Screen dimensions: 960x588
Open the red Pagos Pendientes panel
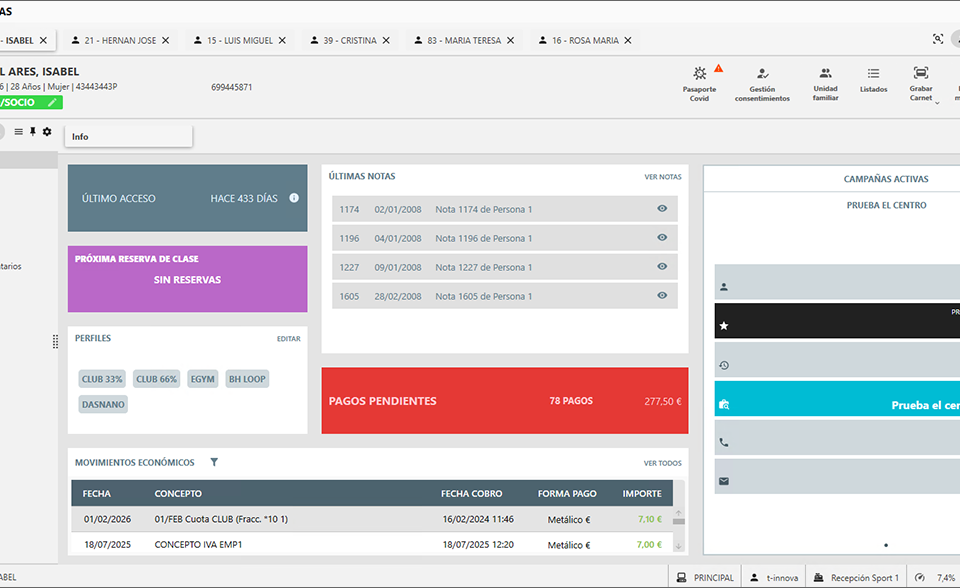coord(504,401)
